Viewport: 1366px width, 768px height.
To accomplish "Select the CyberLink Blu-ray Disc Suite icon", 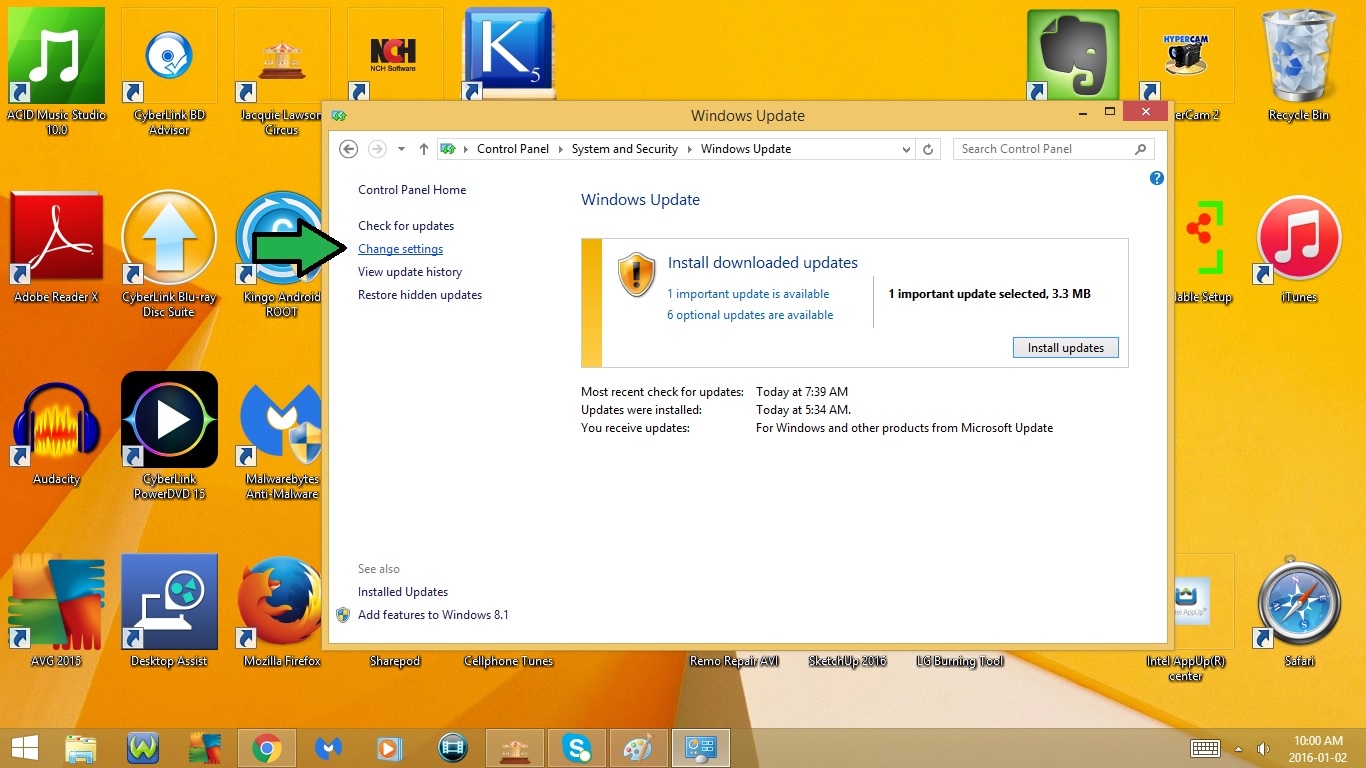I will tap(169, 254).
